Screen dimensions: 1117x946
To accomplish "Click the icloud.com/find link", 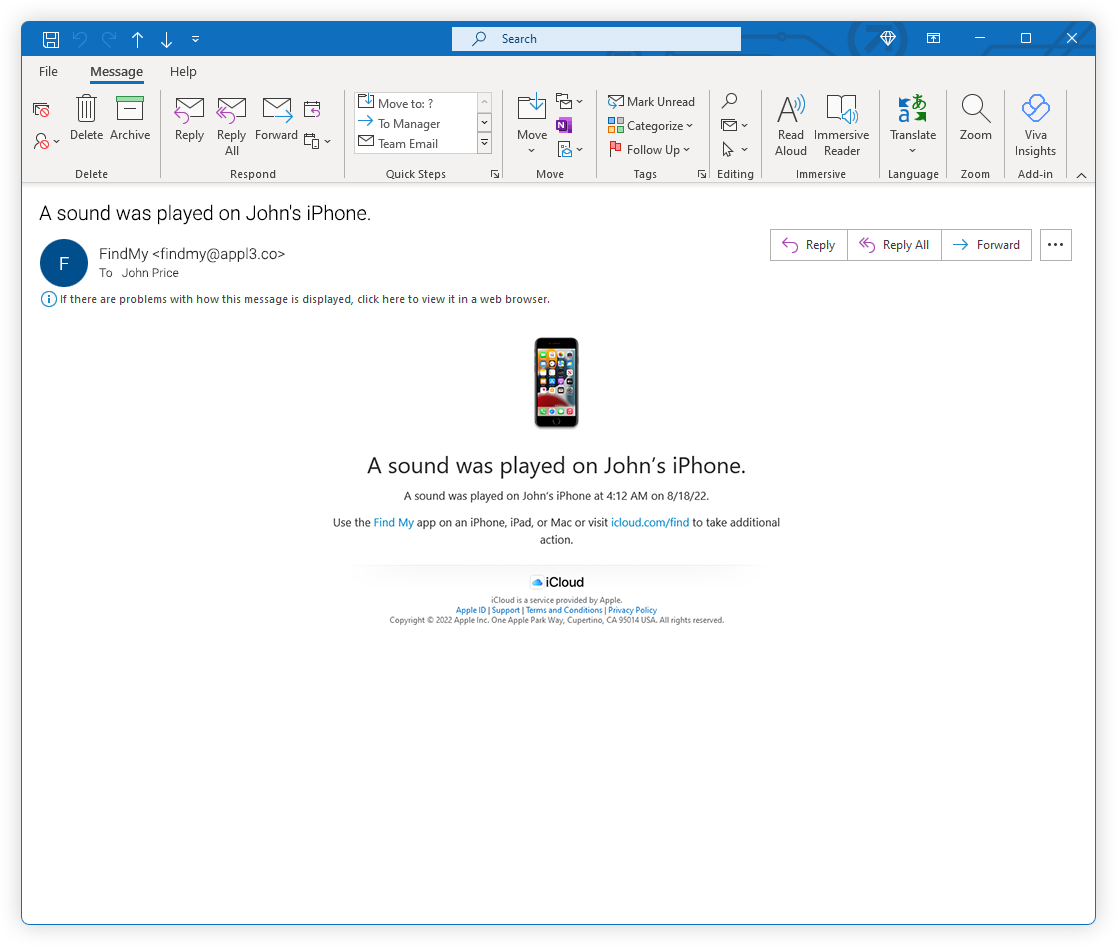I will point(650,522).
